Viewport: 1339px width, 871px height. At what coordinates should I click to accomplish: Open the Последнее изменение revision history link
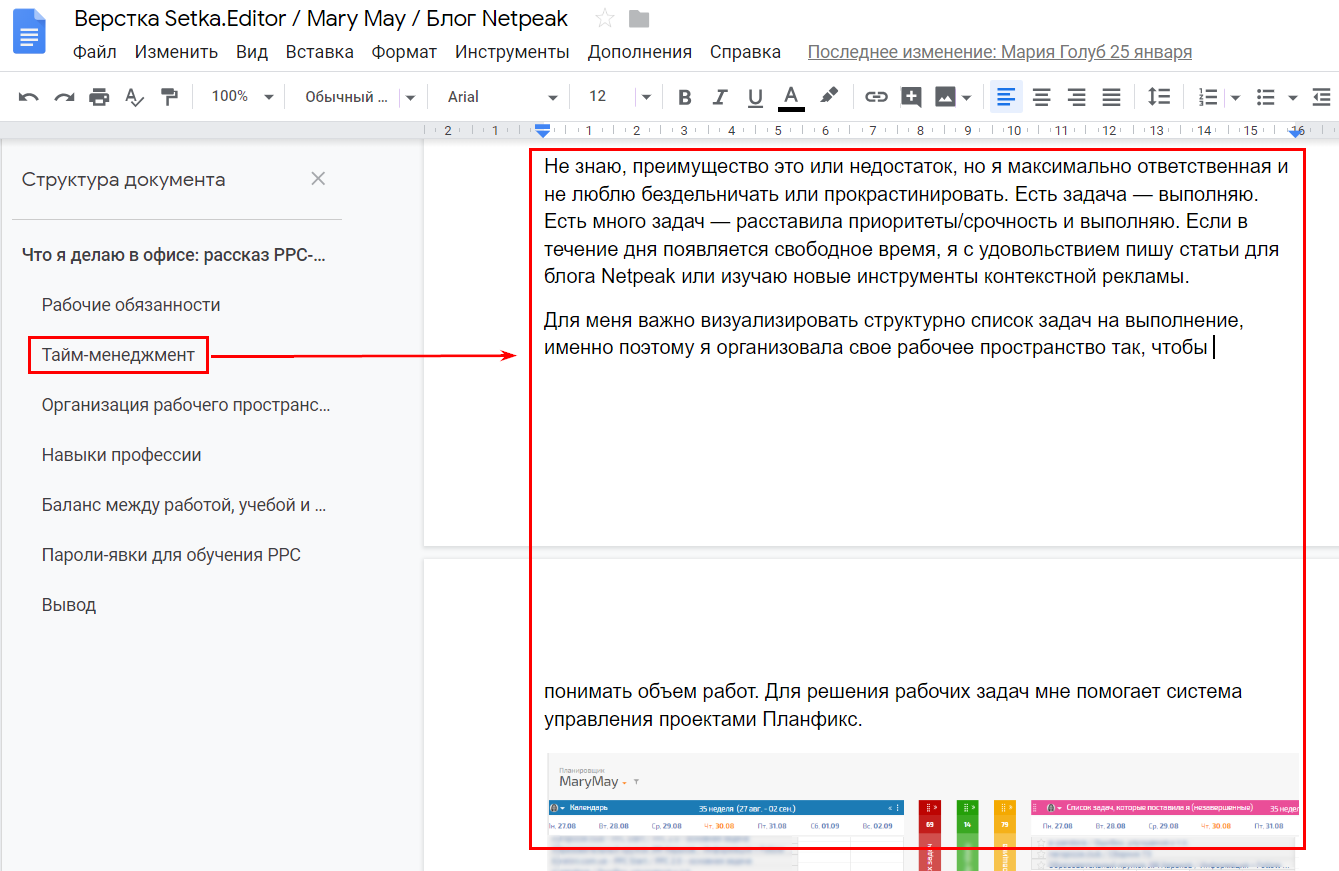[1000, 52]
